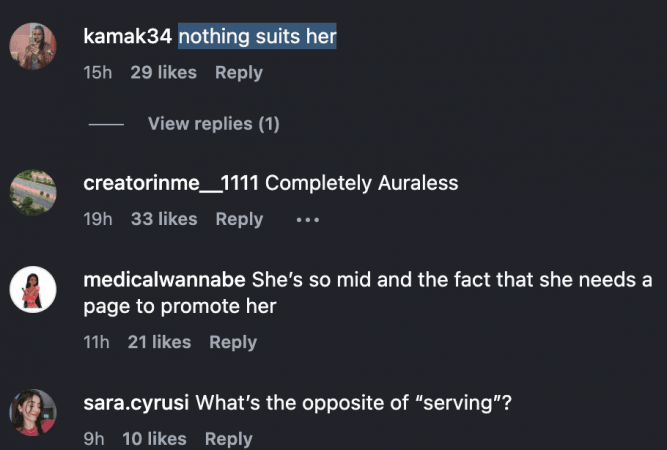The image size is (667, 450).
Task: View the 29 likes on kamak34's comment
Action: 163,73
